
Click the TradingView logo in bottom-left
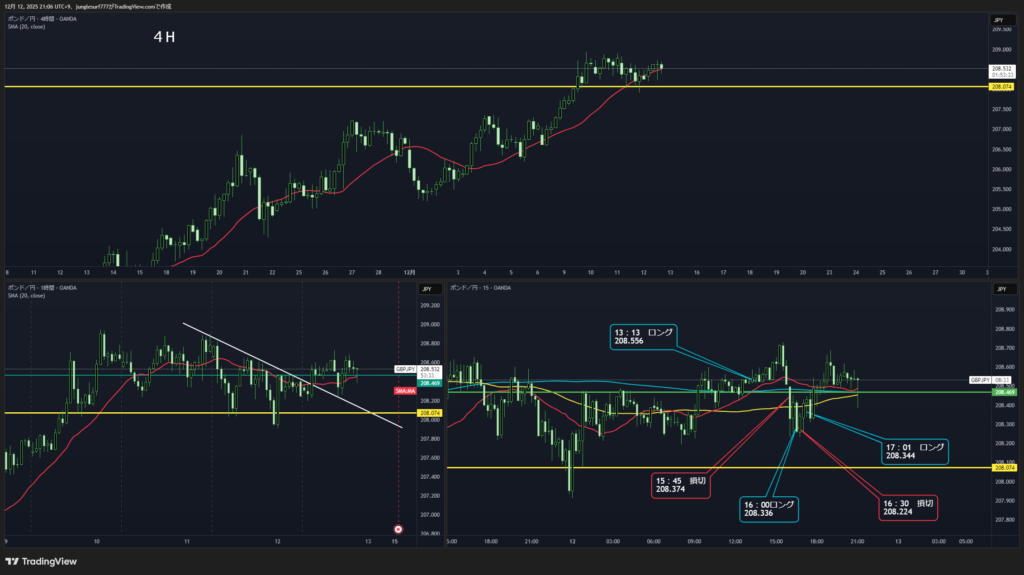click(43, 561)
